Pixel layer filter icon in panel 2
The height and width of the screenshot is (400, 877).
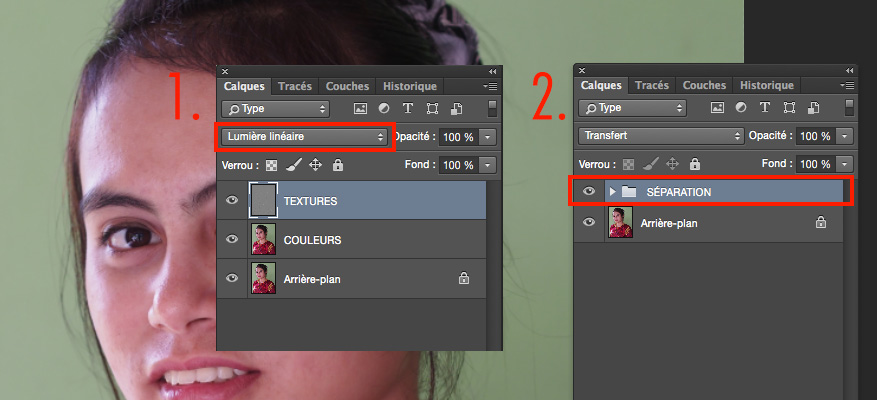click(717, 107)
